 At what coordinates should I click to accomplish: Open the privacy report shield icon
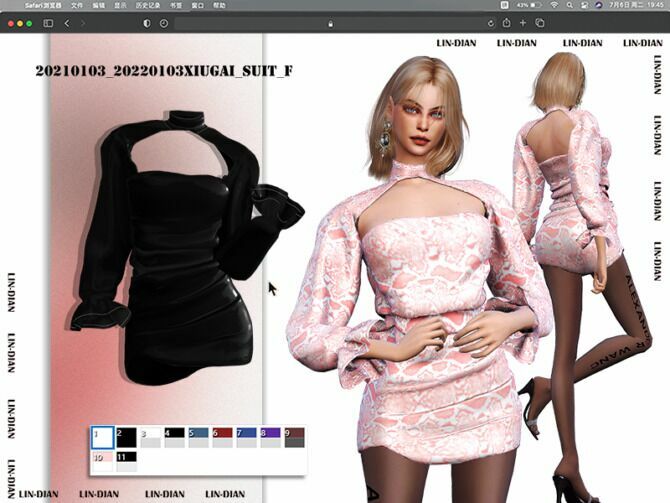pyautogui.click(x=147, y=23)
